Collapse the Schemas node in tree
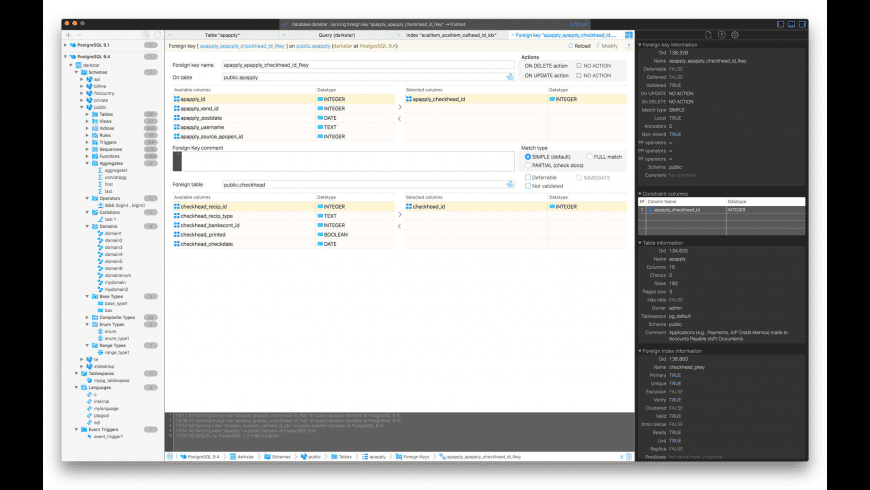The width and height of the screenshot is (870, 490). (77, 72)
